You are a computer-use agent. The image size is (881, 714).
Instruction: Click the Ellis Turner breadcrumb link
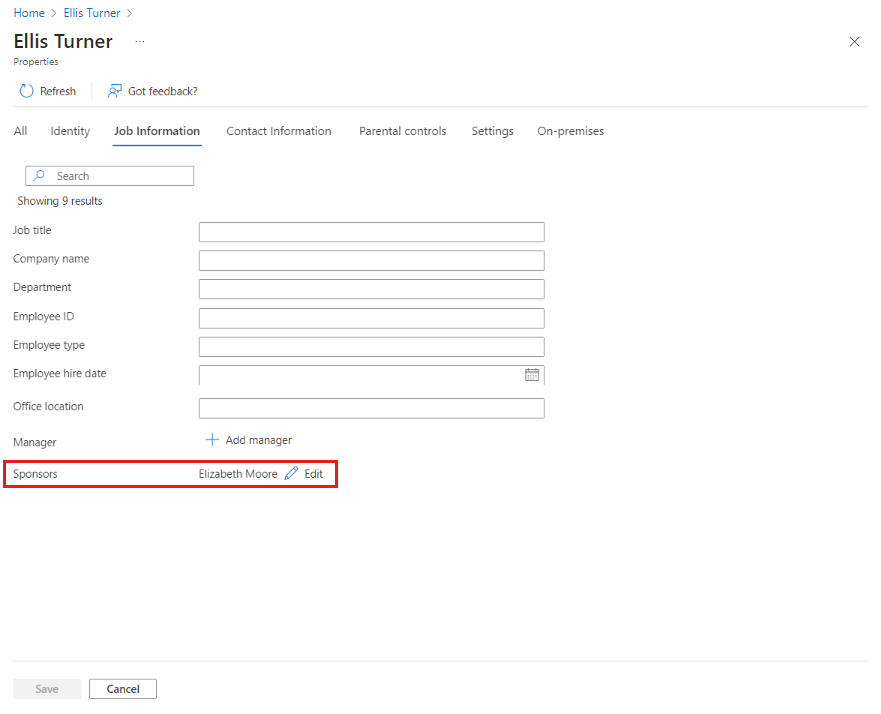(90, 12)
